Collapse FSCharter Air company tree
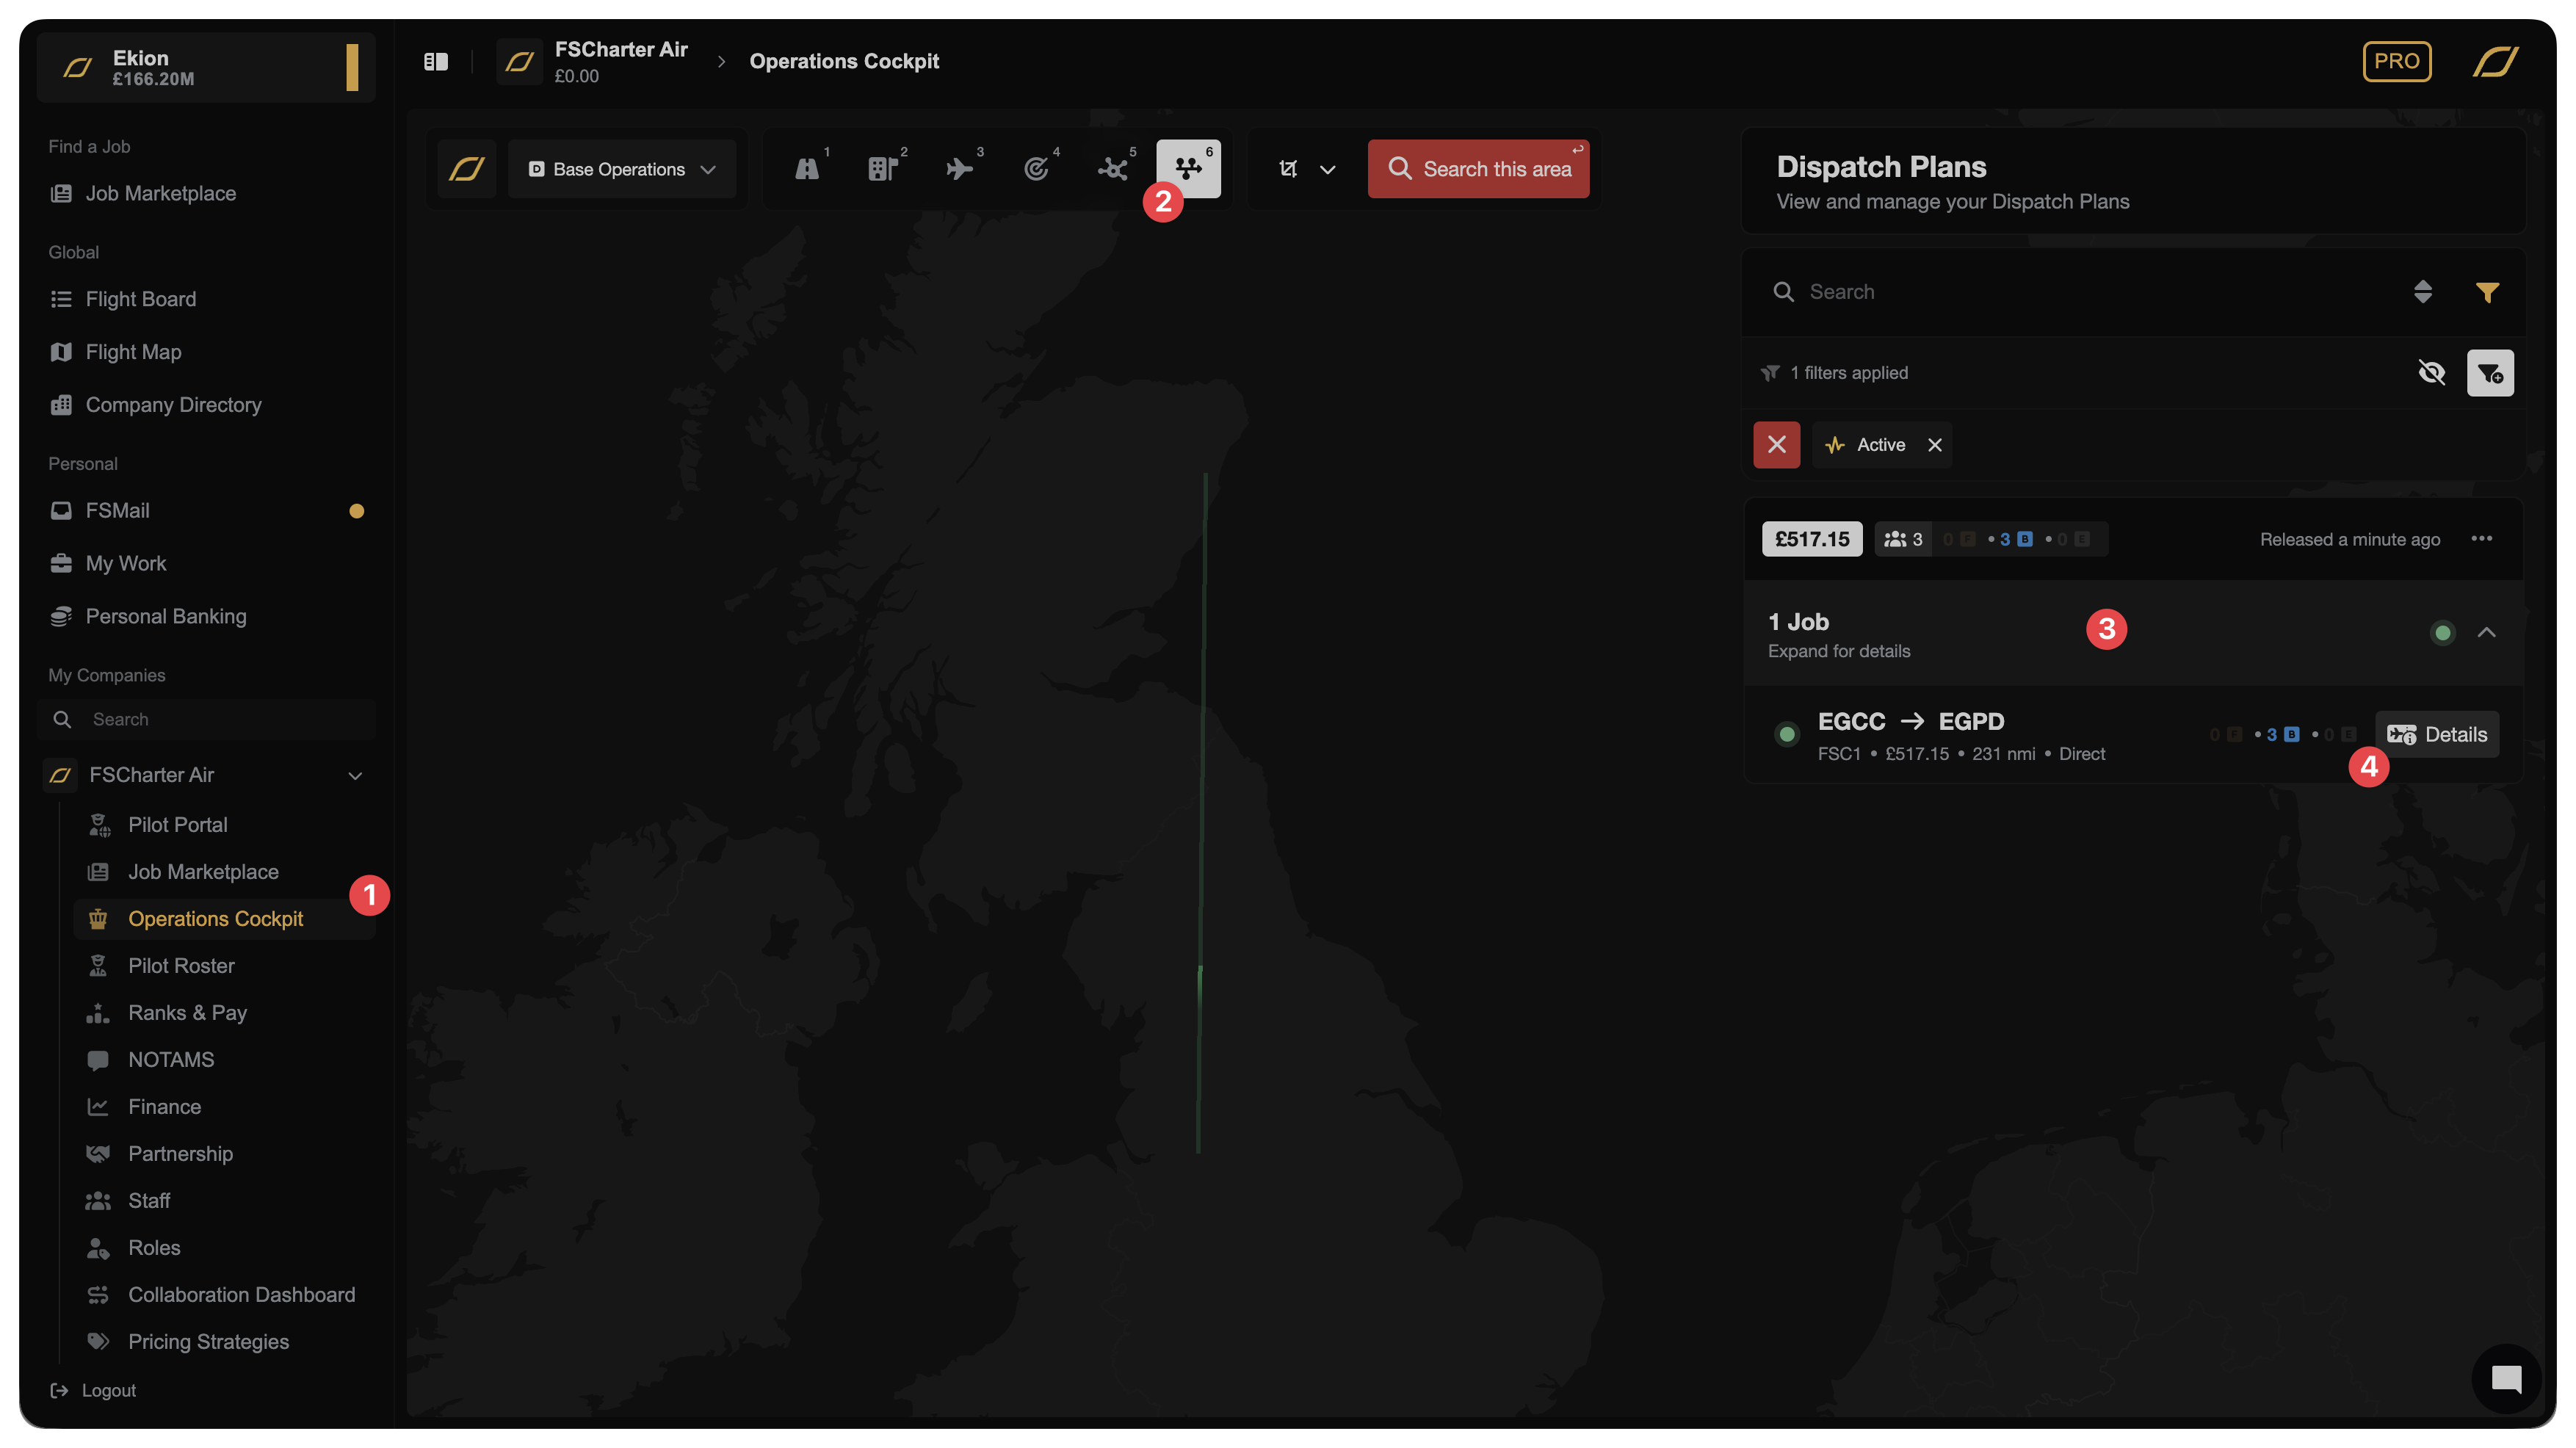Viewport: 2576px width, 1448px height. (x=355, y=775)
